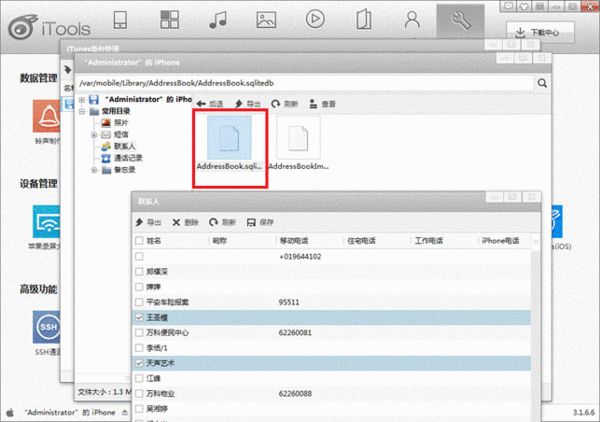This screenshot has width=600, height=422.
Task: Click the 数据管理 section heading
Action: tap(39, 78)
